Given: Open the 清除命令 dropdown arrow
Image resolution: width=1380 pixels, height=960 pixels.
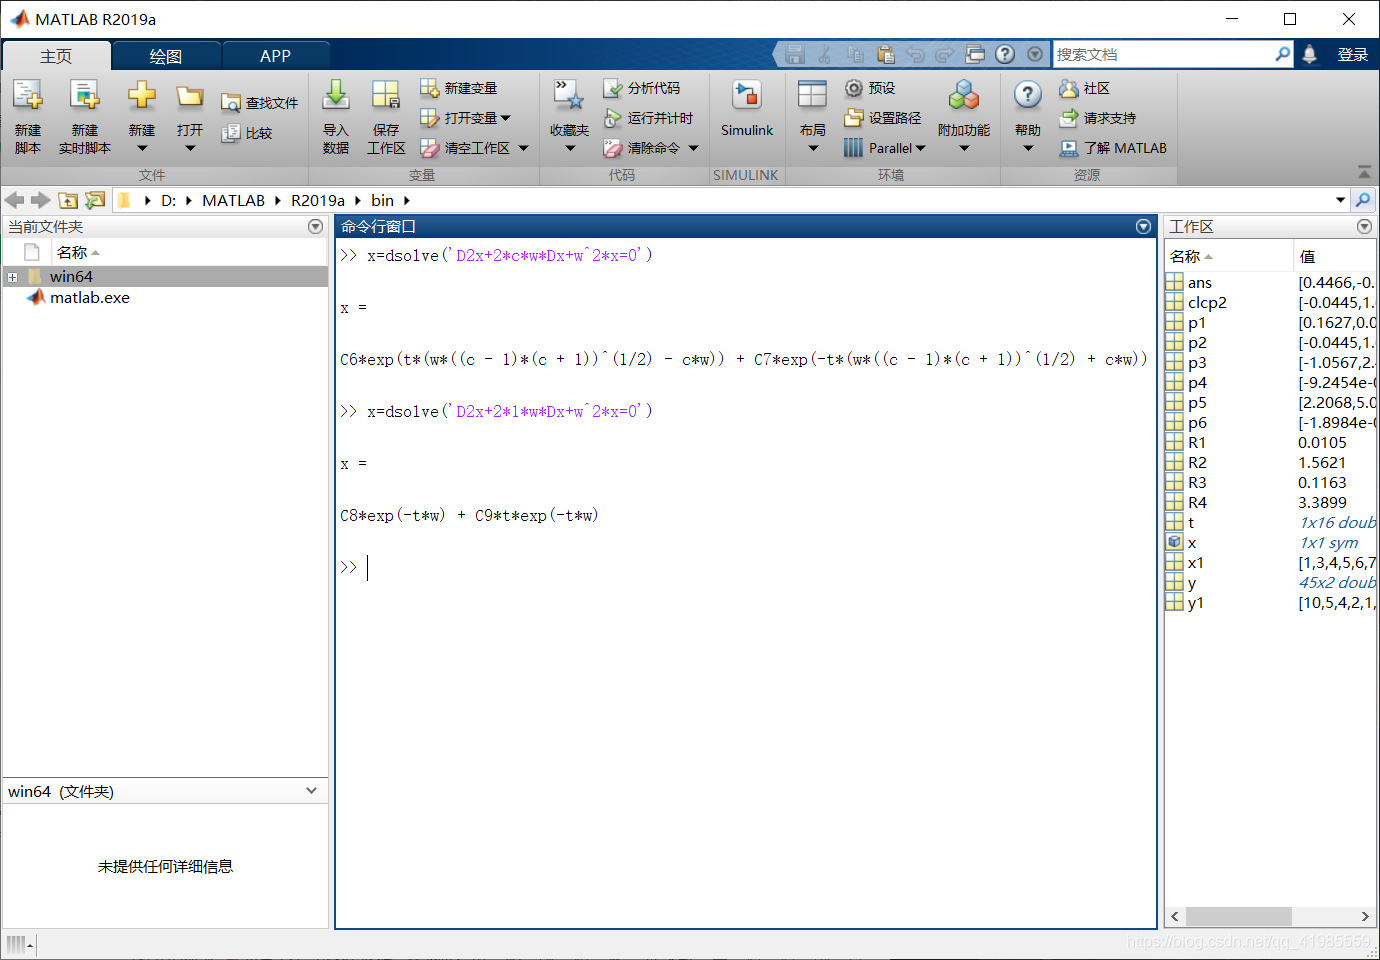Looking at the screenshot, I should pos(693,148).
